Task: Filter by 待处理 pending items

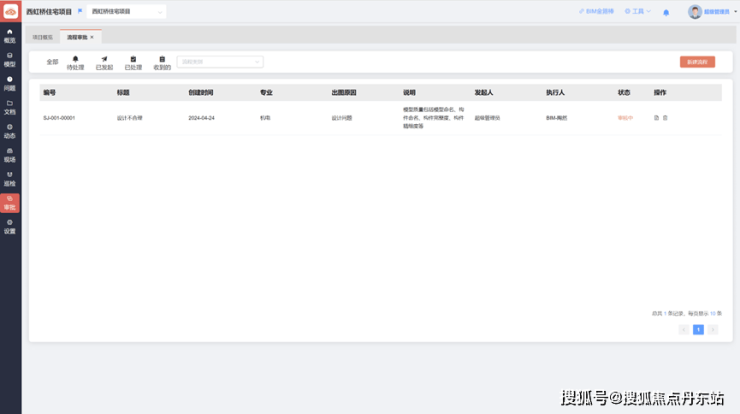Action: pos(75,62)
